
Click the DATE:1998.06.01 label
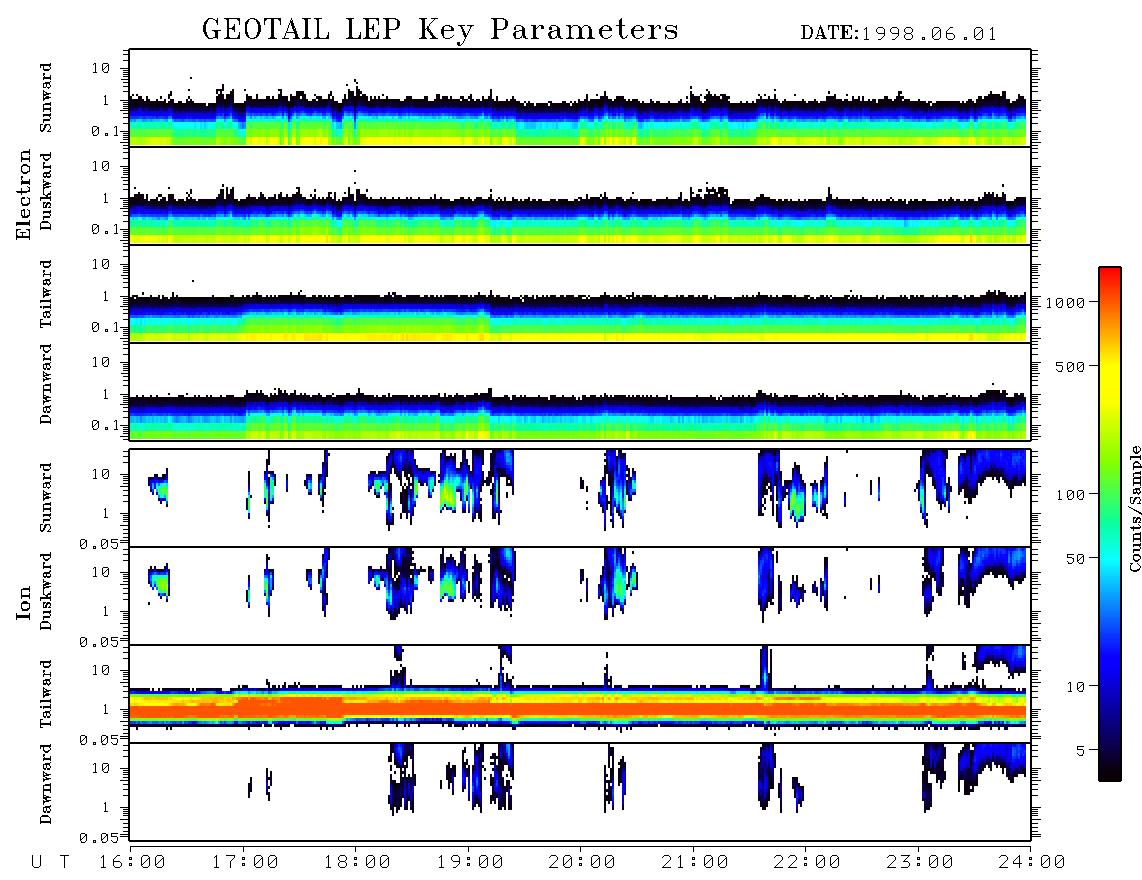tap(899, 34)
